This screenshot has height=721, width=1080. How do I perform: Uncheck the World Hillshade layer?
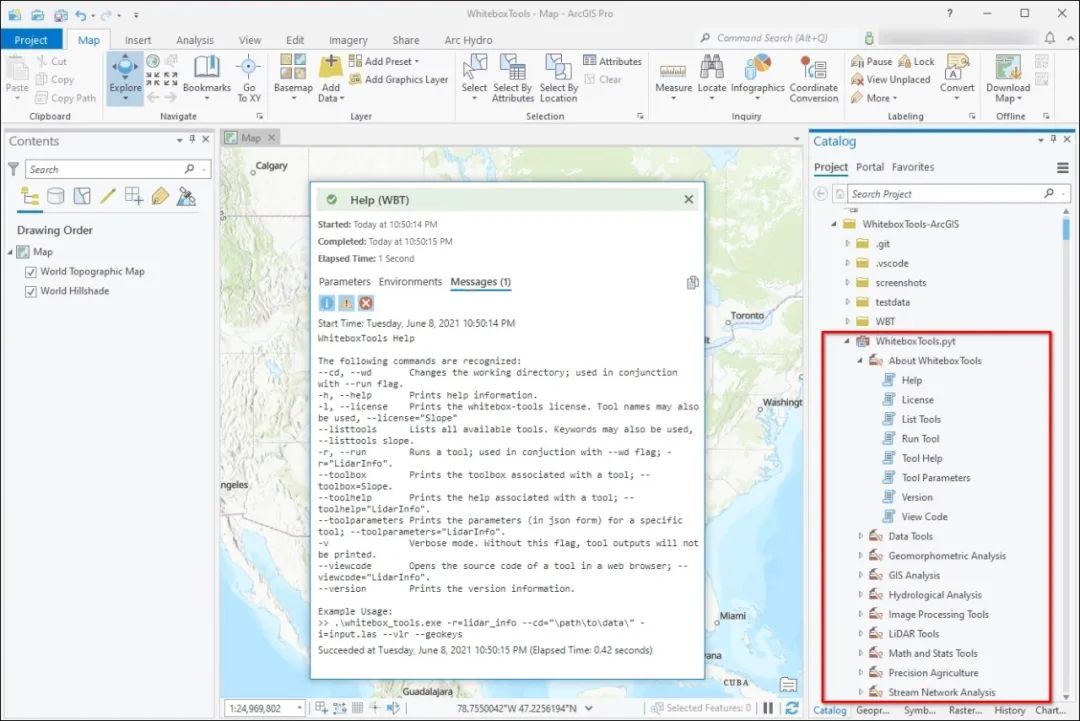click(x=31, y=289)
